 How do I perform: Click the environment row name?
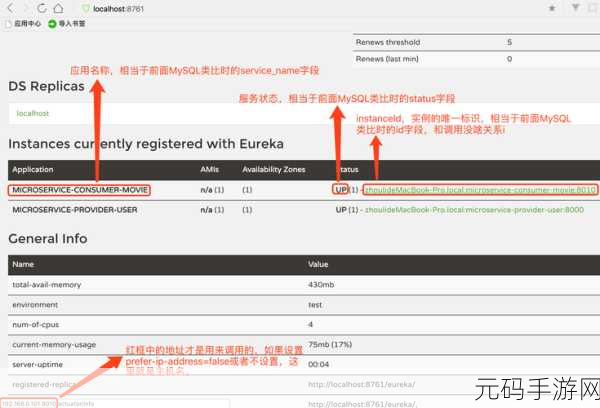[x=35, y=305]
